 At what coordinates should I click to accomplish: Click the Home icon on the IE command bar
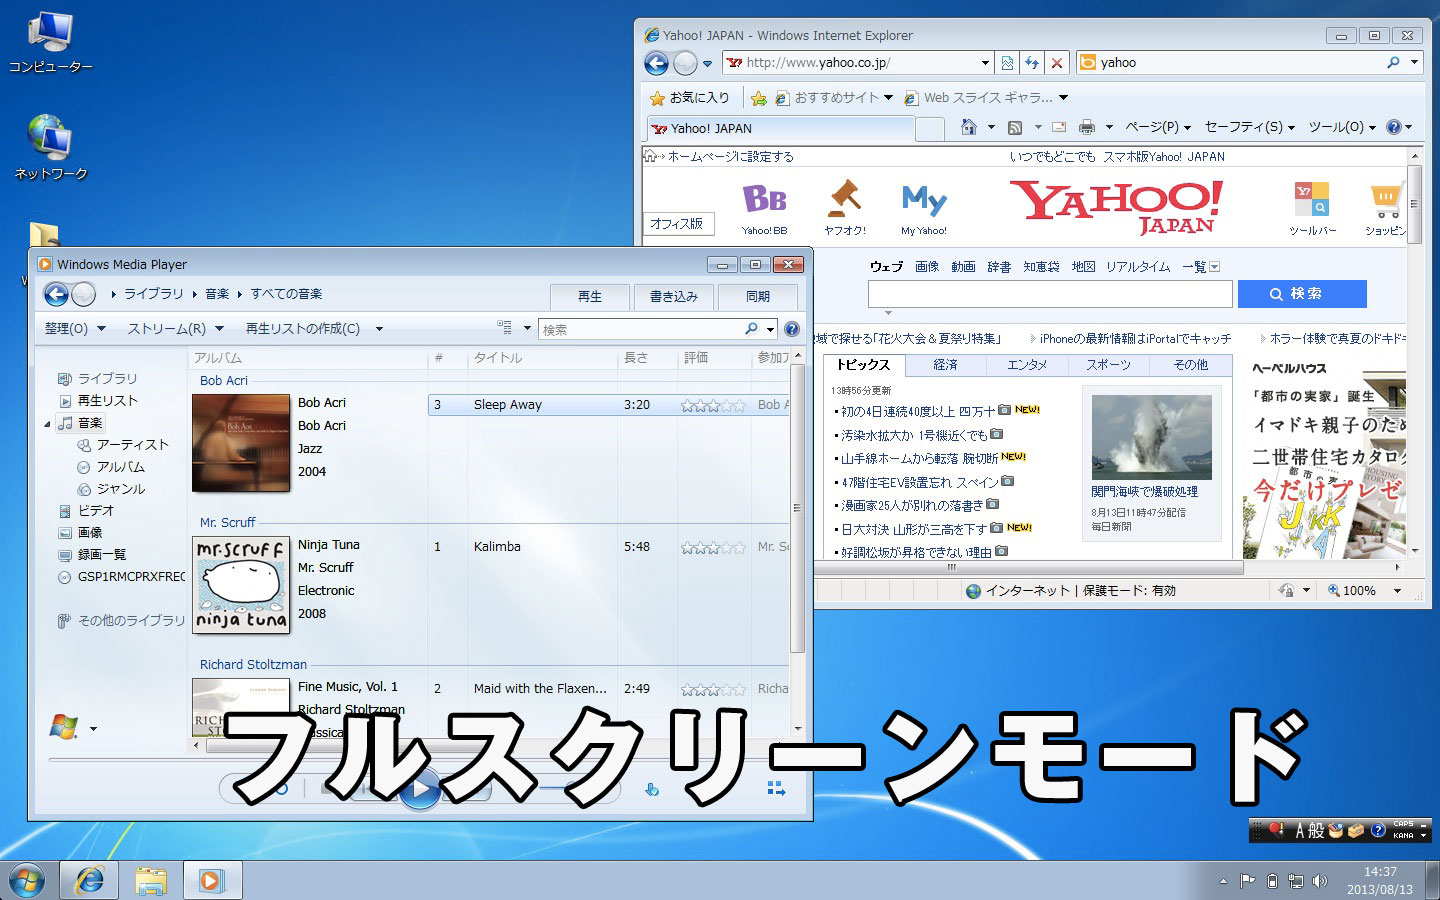coord(968,127)
